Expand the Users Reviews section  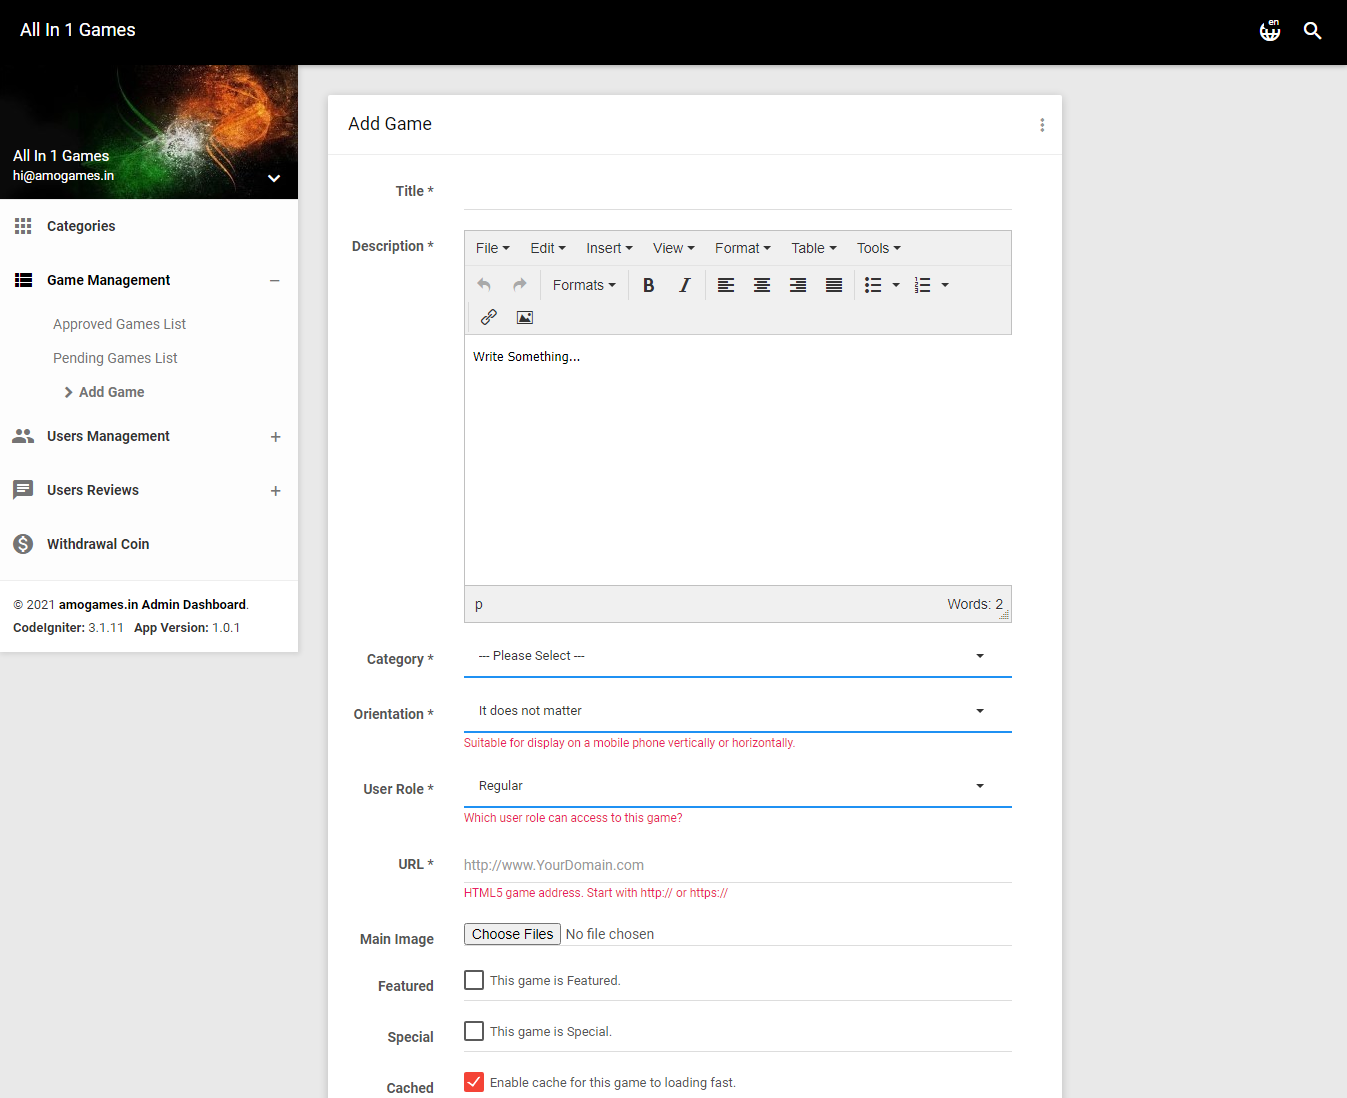275,491
